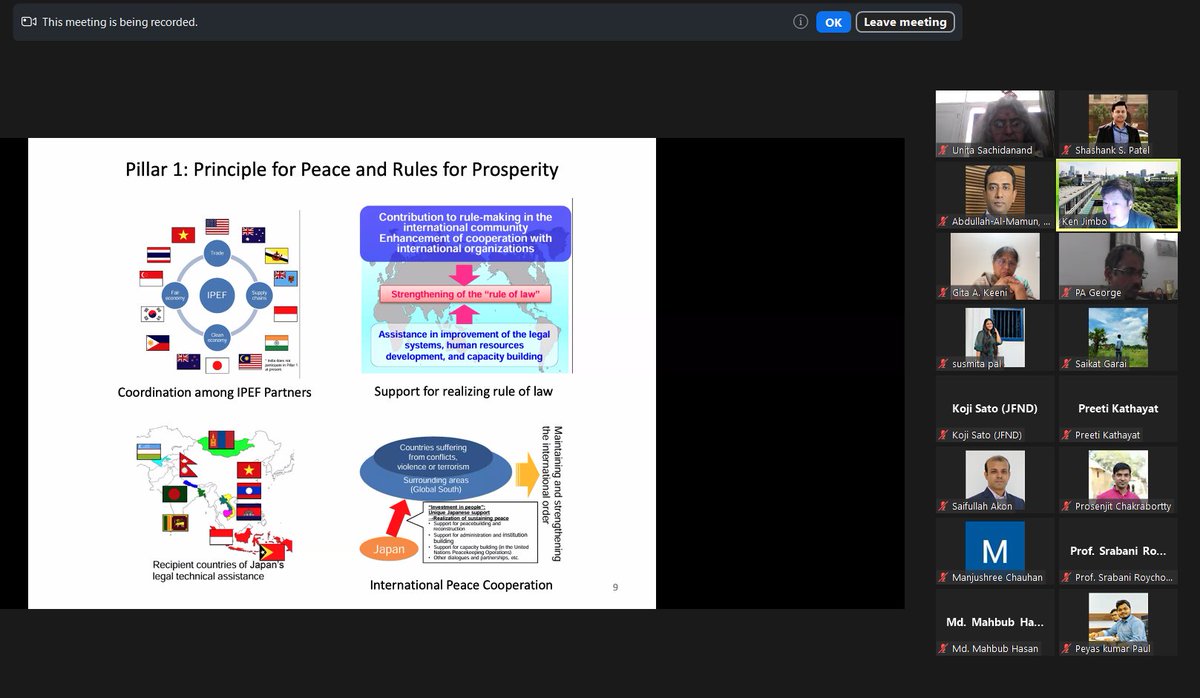Click slide page number 9
Image resolution: width=1200 pixels, height=698 pixels.
pos(615,587)
